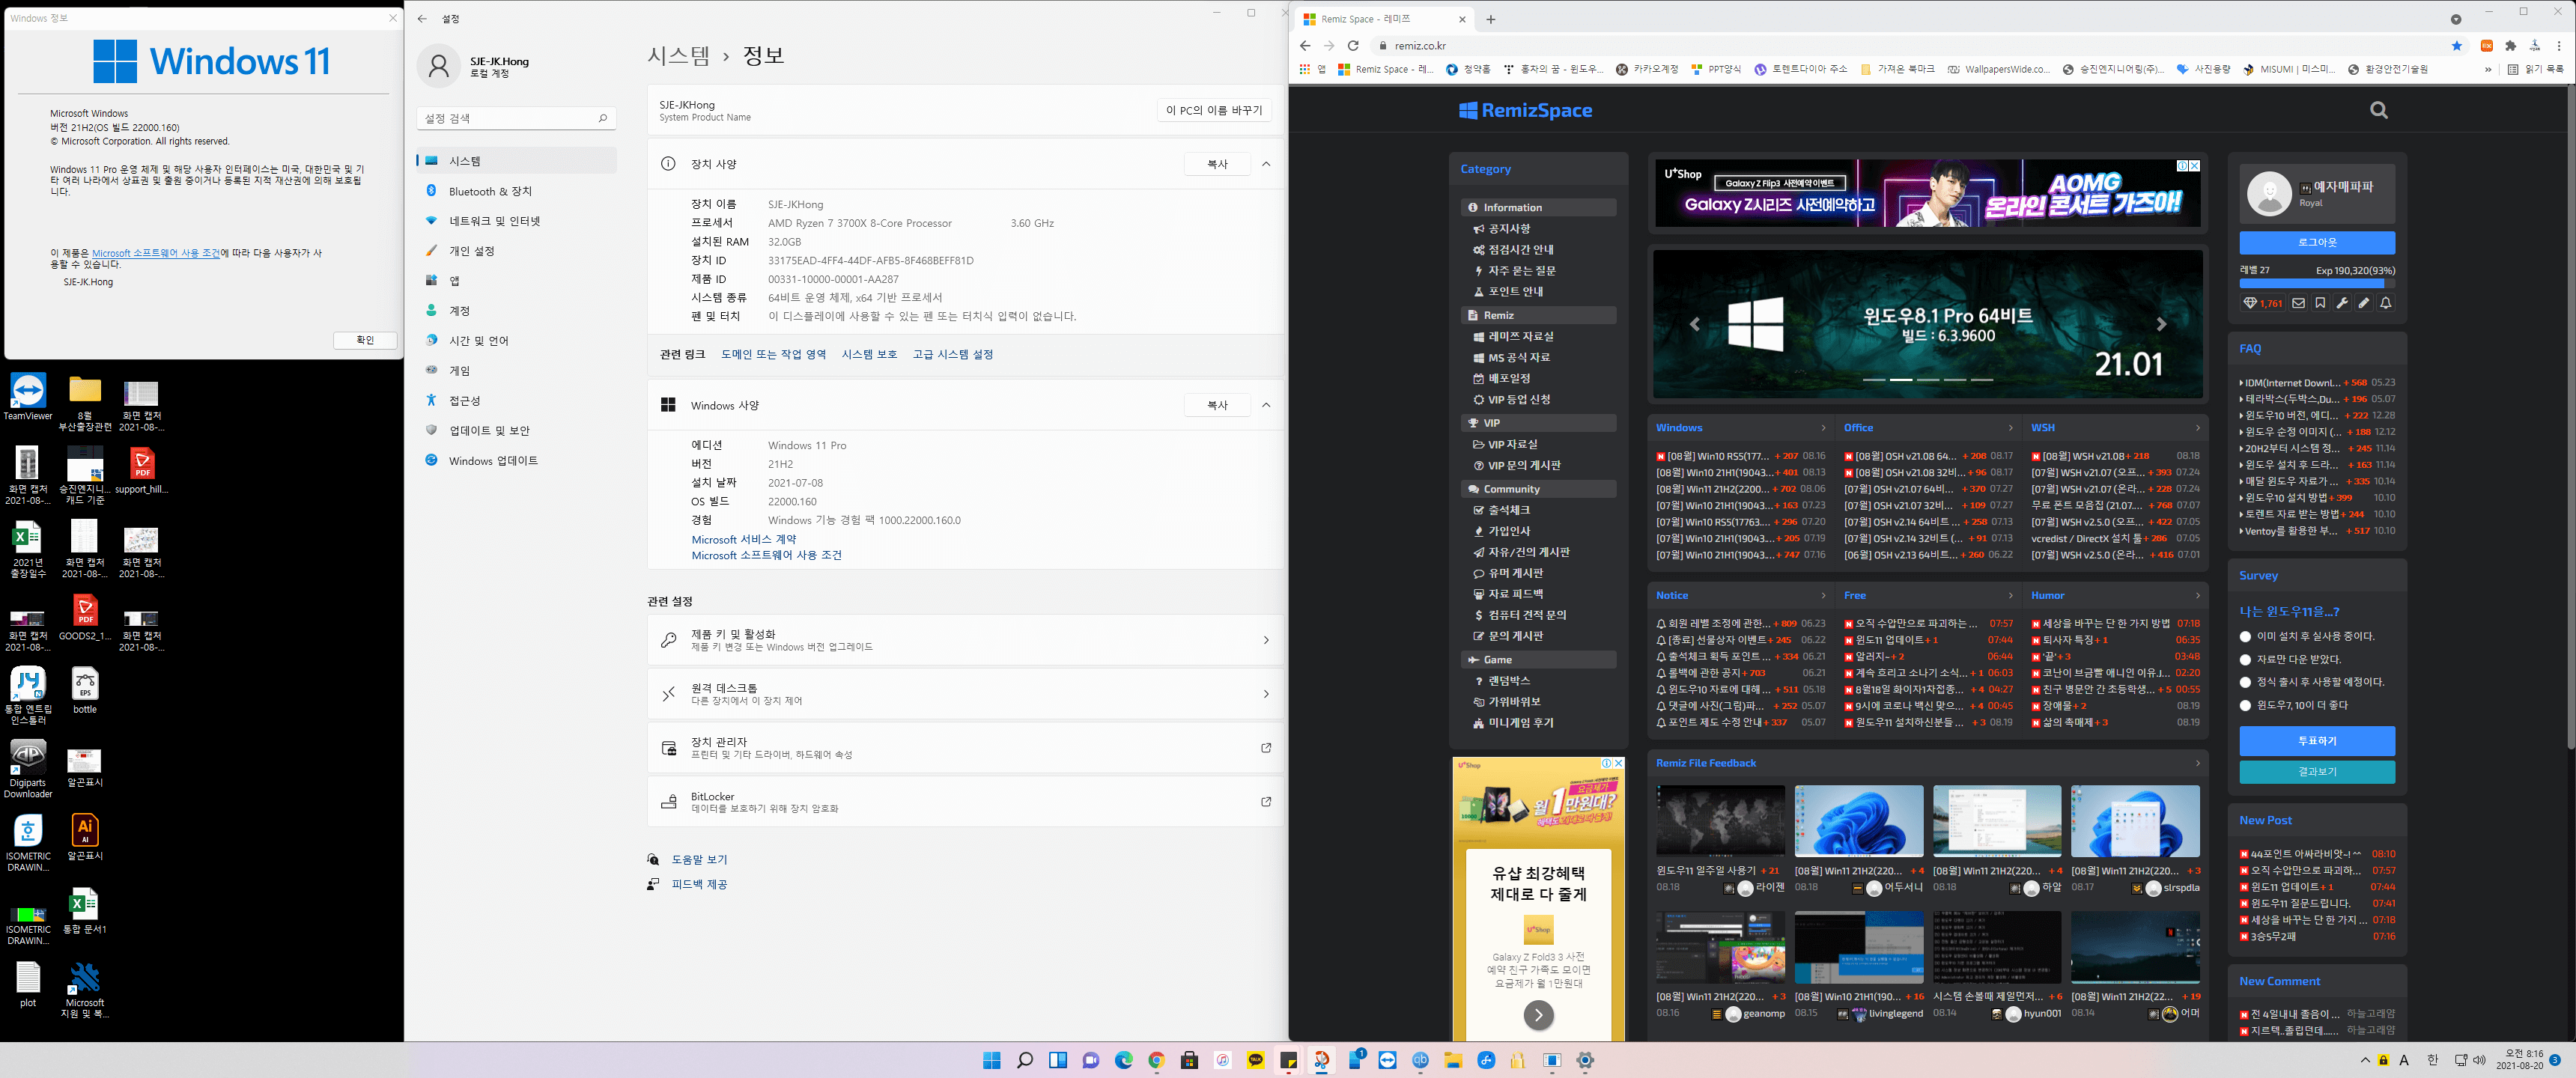Screen dimensions: 2576x1078
Task: Click the second banner carousel indicator dash
Action: [1901, 380]
